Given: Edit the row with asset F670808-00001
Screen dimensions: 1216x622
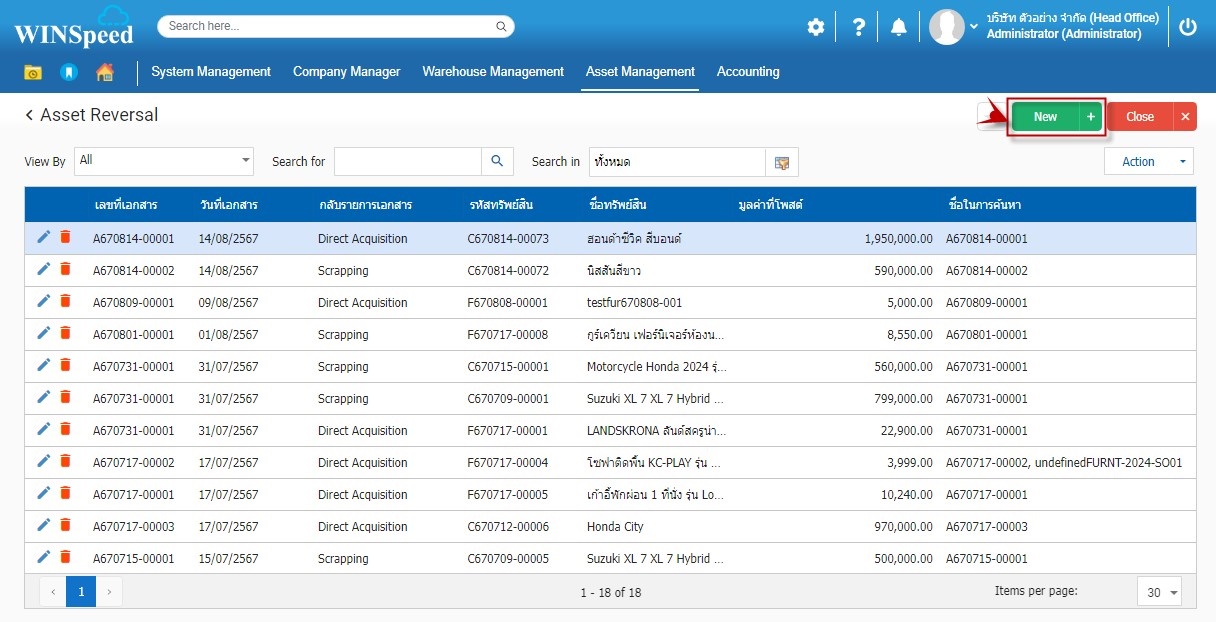Looking at the screenshot, I should (x=43, y=301).
